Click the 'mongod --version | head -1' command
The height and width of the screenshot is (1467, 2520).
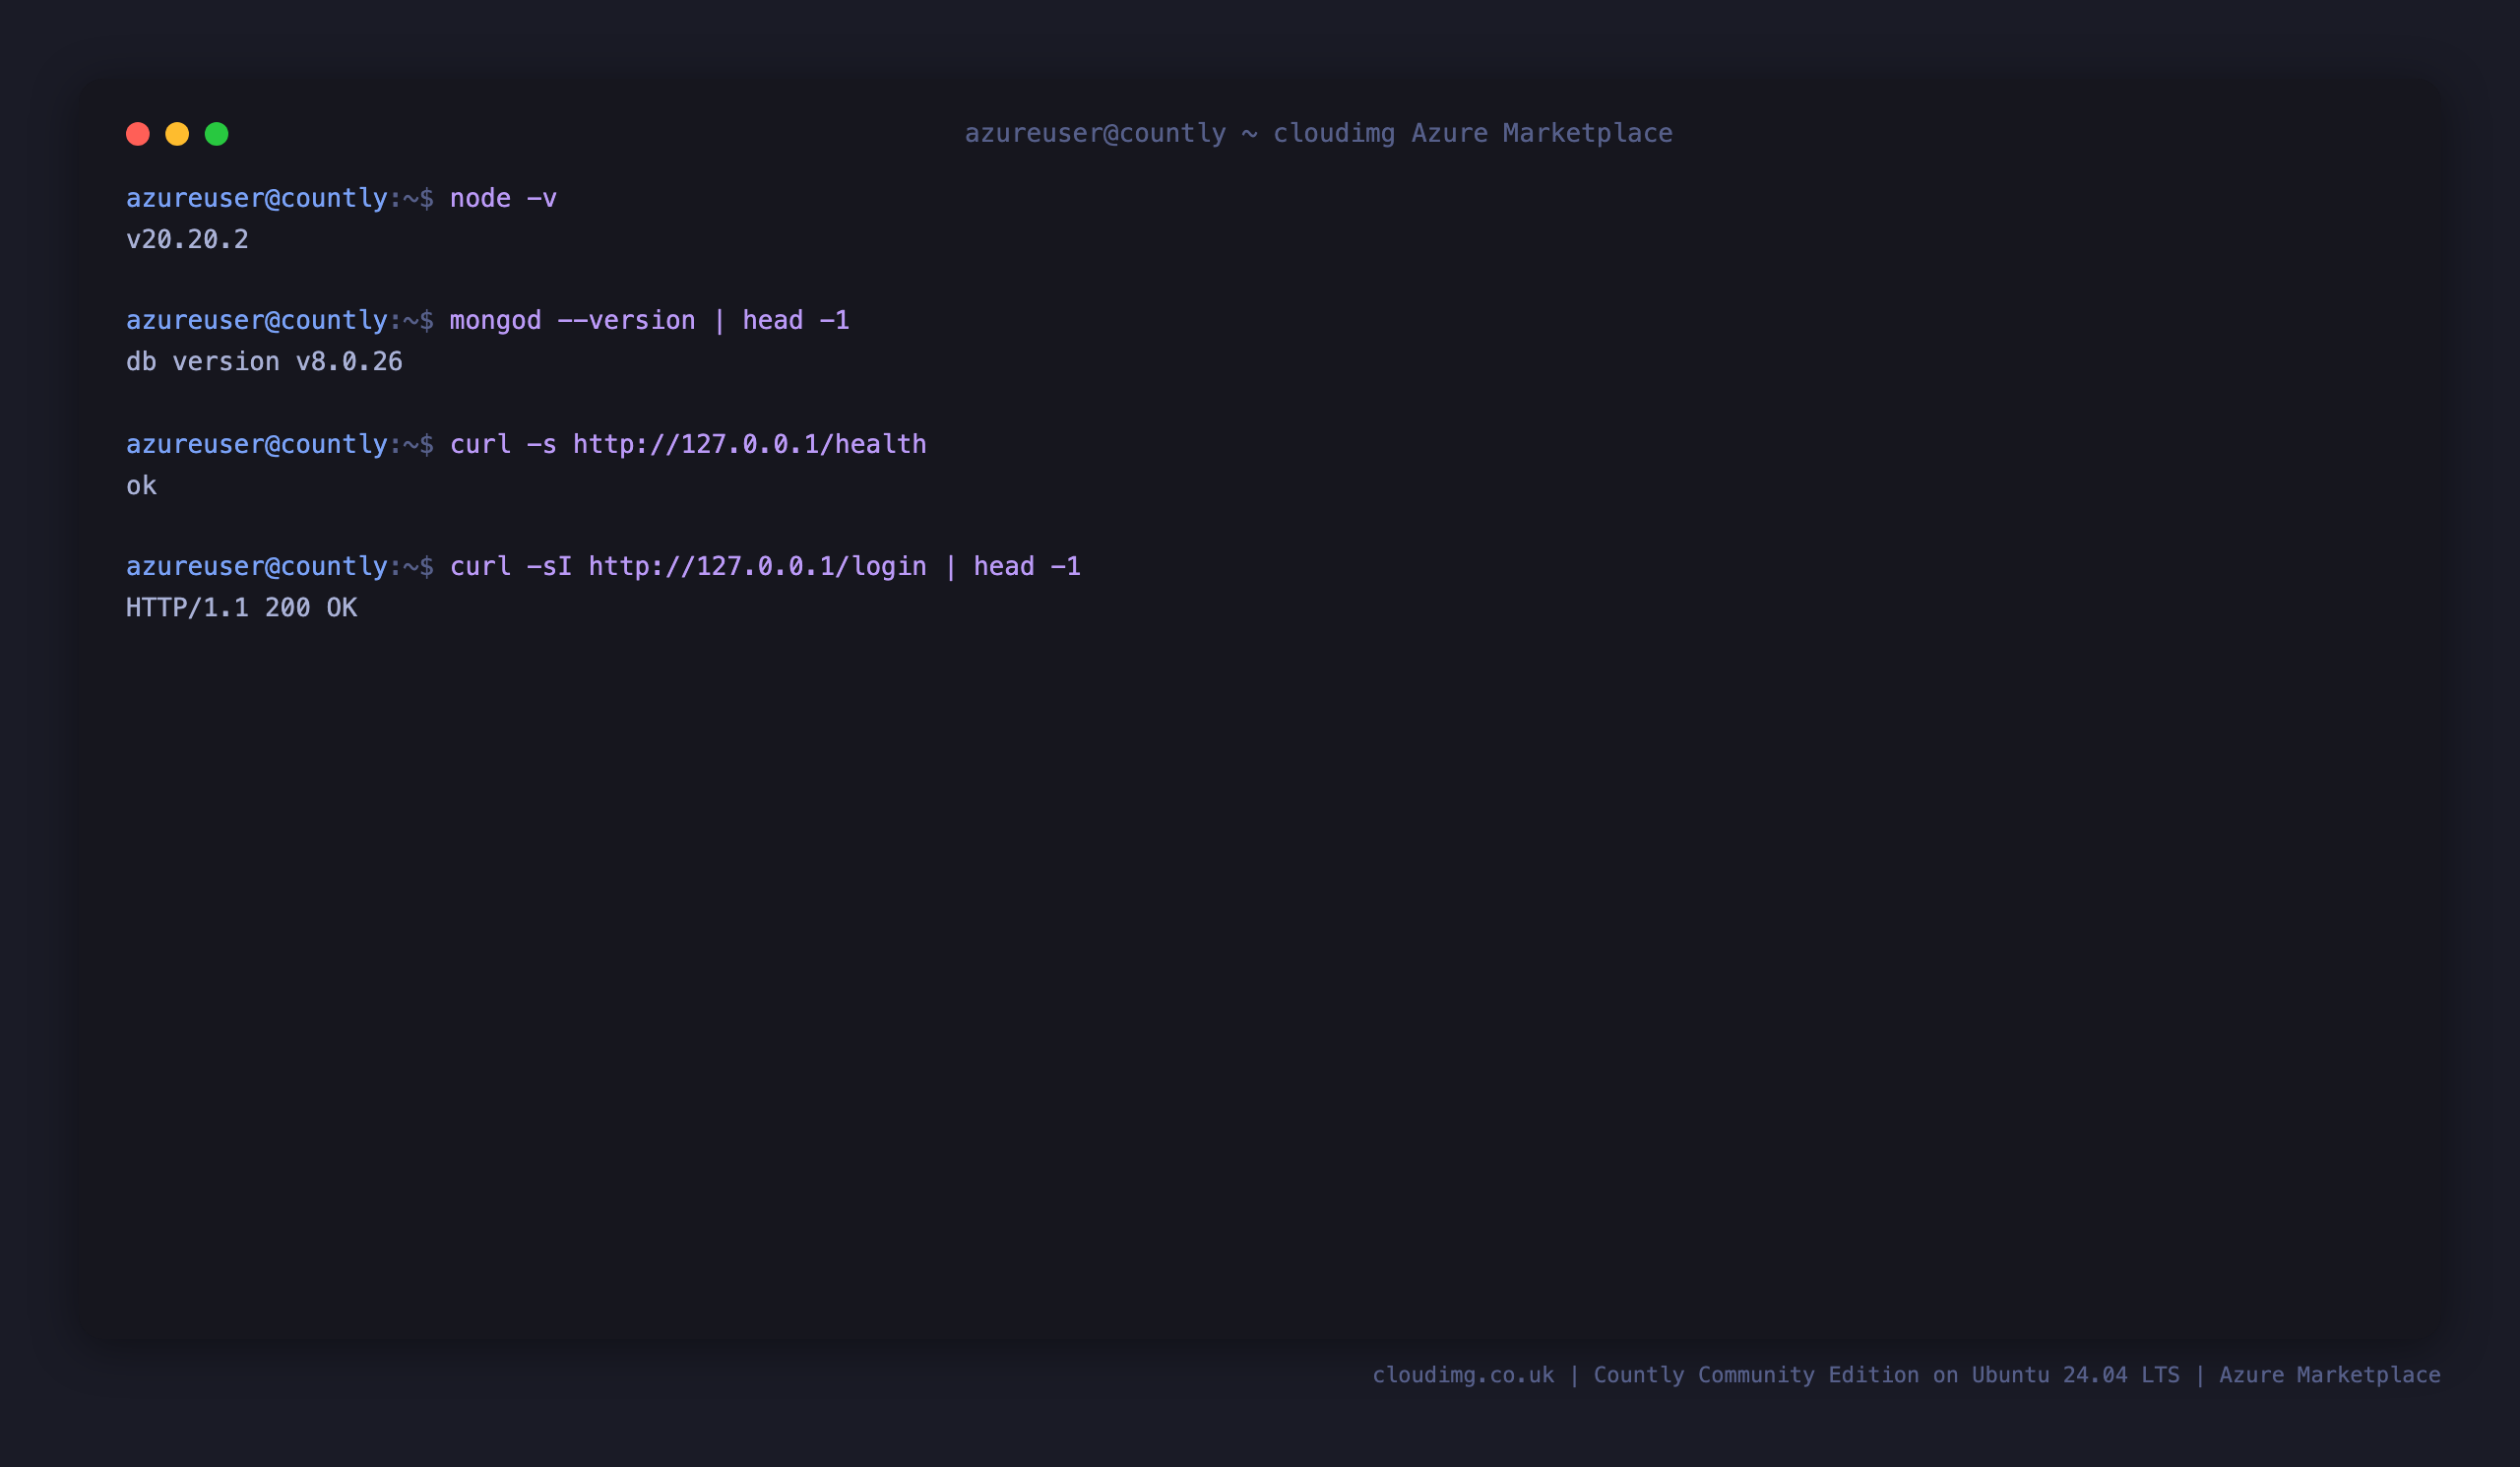pyautogui.click(x=649, y=320)
